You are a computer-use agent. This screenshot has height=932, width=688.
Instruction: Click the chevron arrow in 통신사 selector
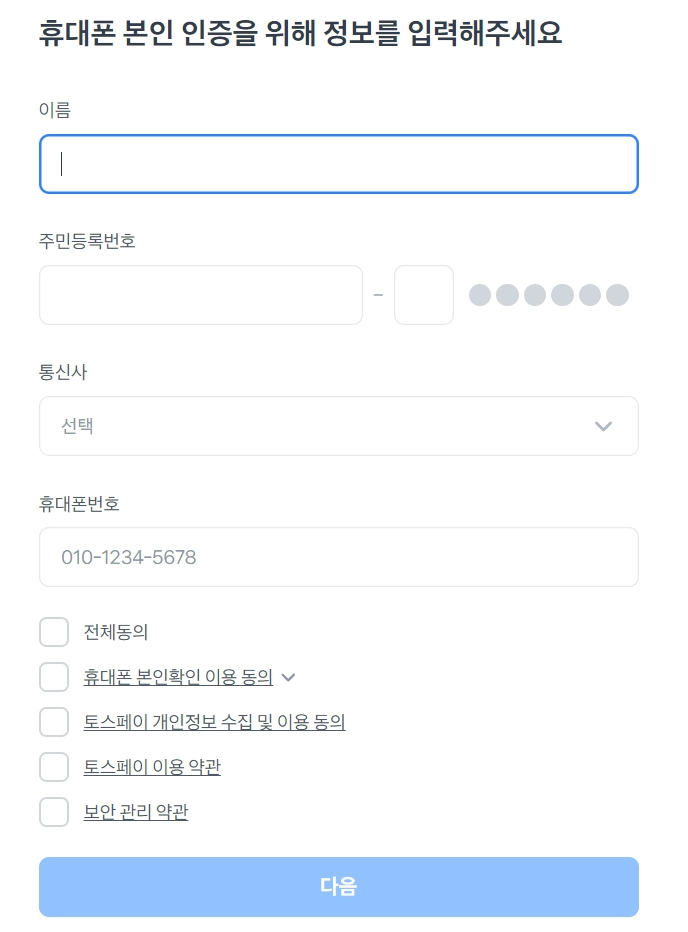[603, 426]
